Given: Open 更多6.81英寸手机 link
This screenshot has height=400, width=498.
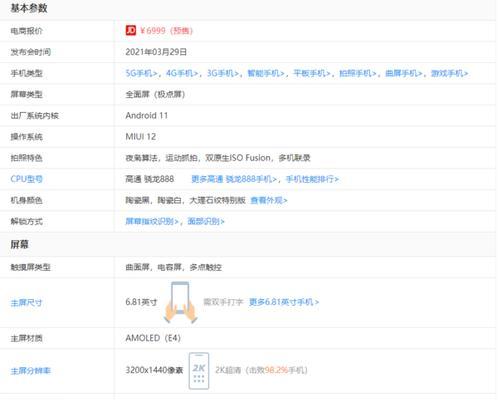Looking at the screenshot, I should (x=284, y=302).
